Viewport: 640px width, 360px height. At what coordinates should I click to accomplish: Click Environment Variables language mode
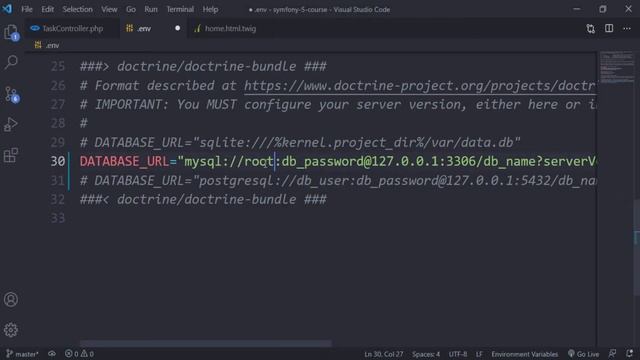pyautogui.click(x=524, y=354)
